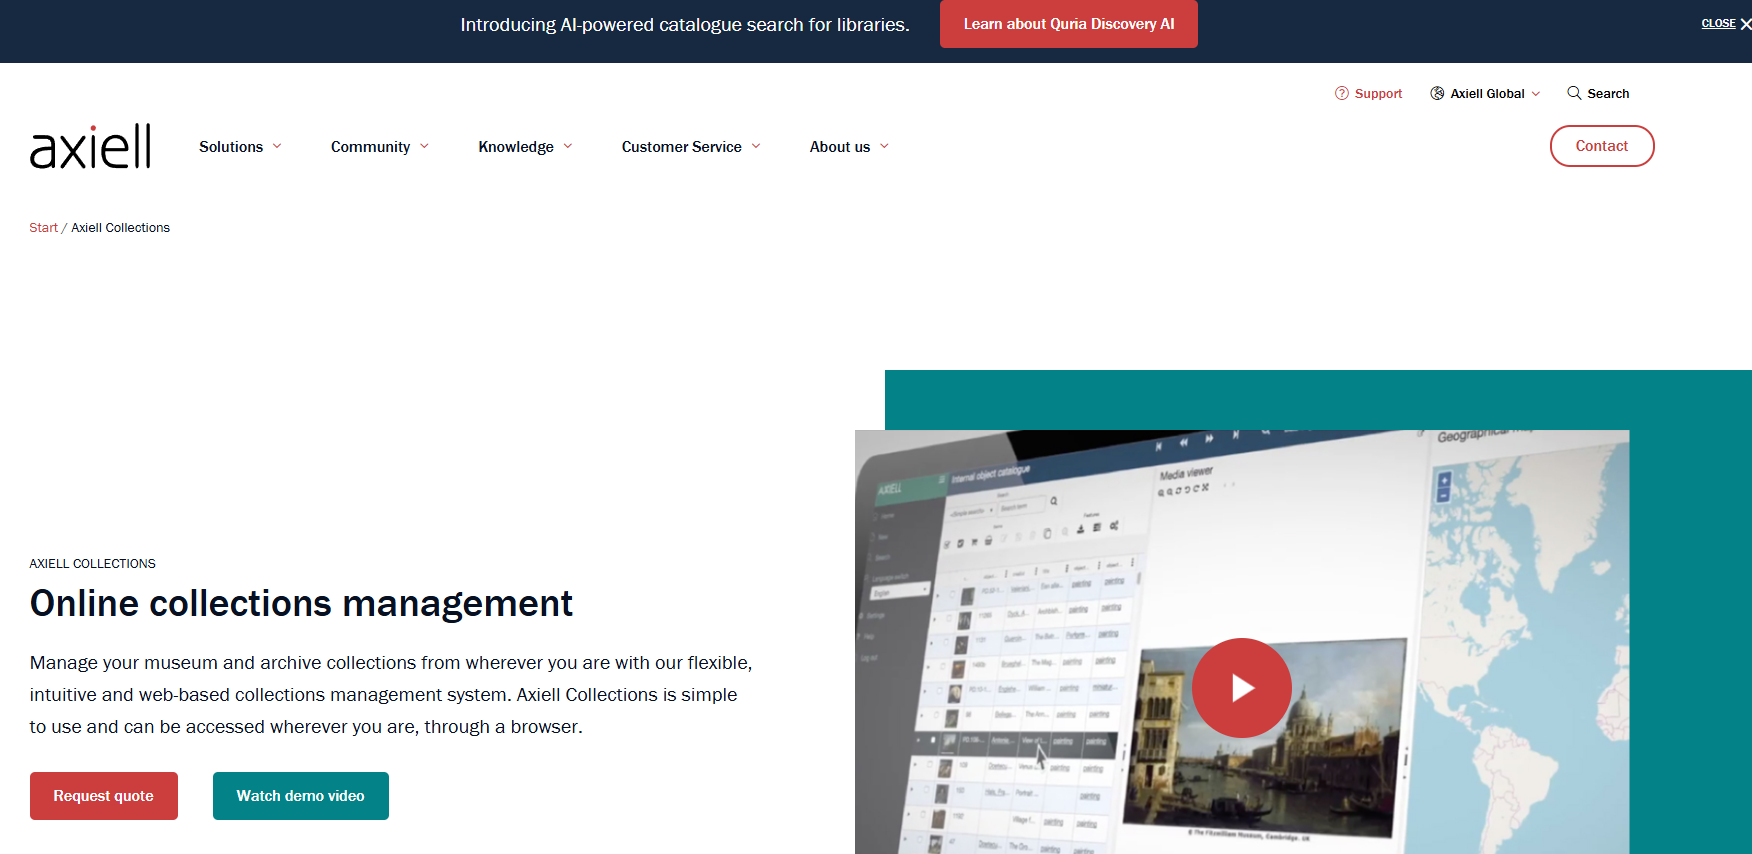Open the About us menu

tap(840, 147)
